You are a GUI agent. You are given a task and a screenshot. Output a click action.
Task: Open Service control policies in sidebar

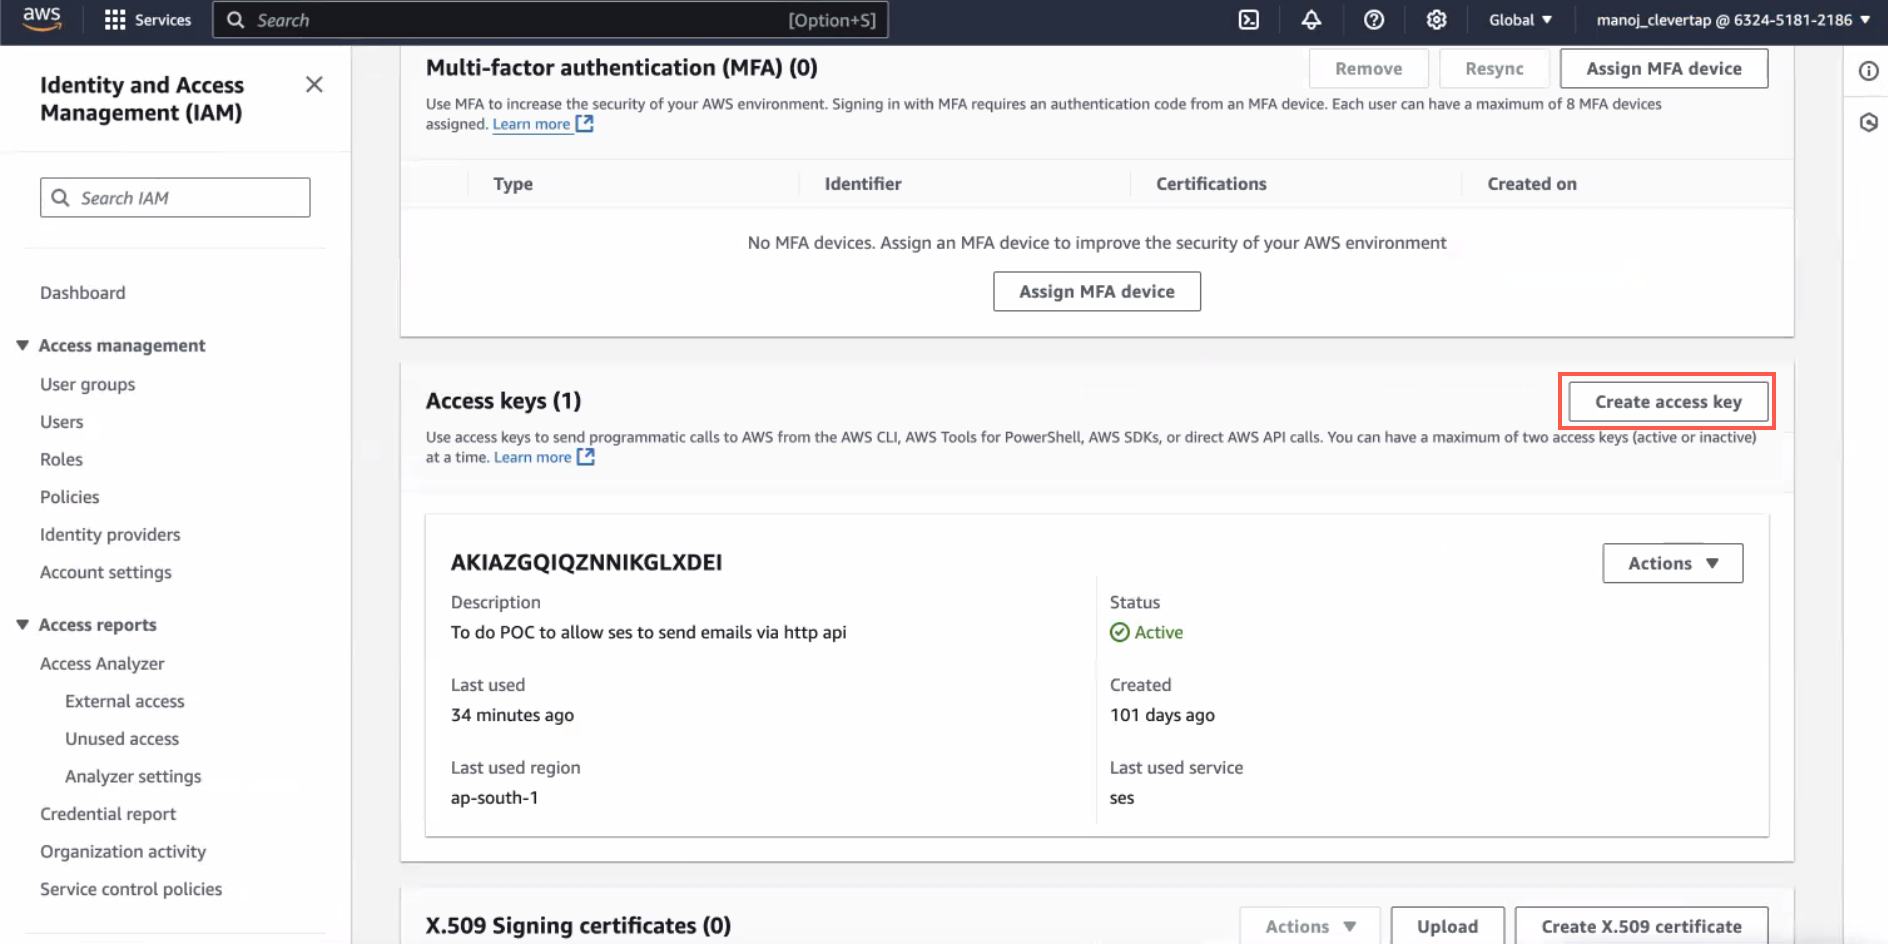click(x=131, y=889)
